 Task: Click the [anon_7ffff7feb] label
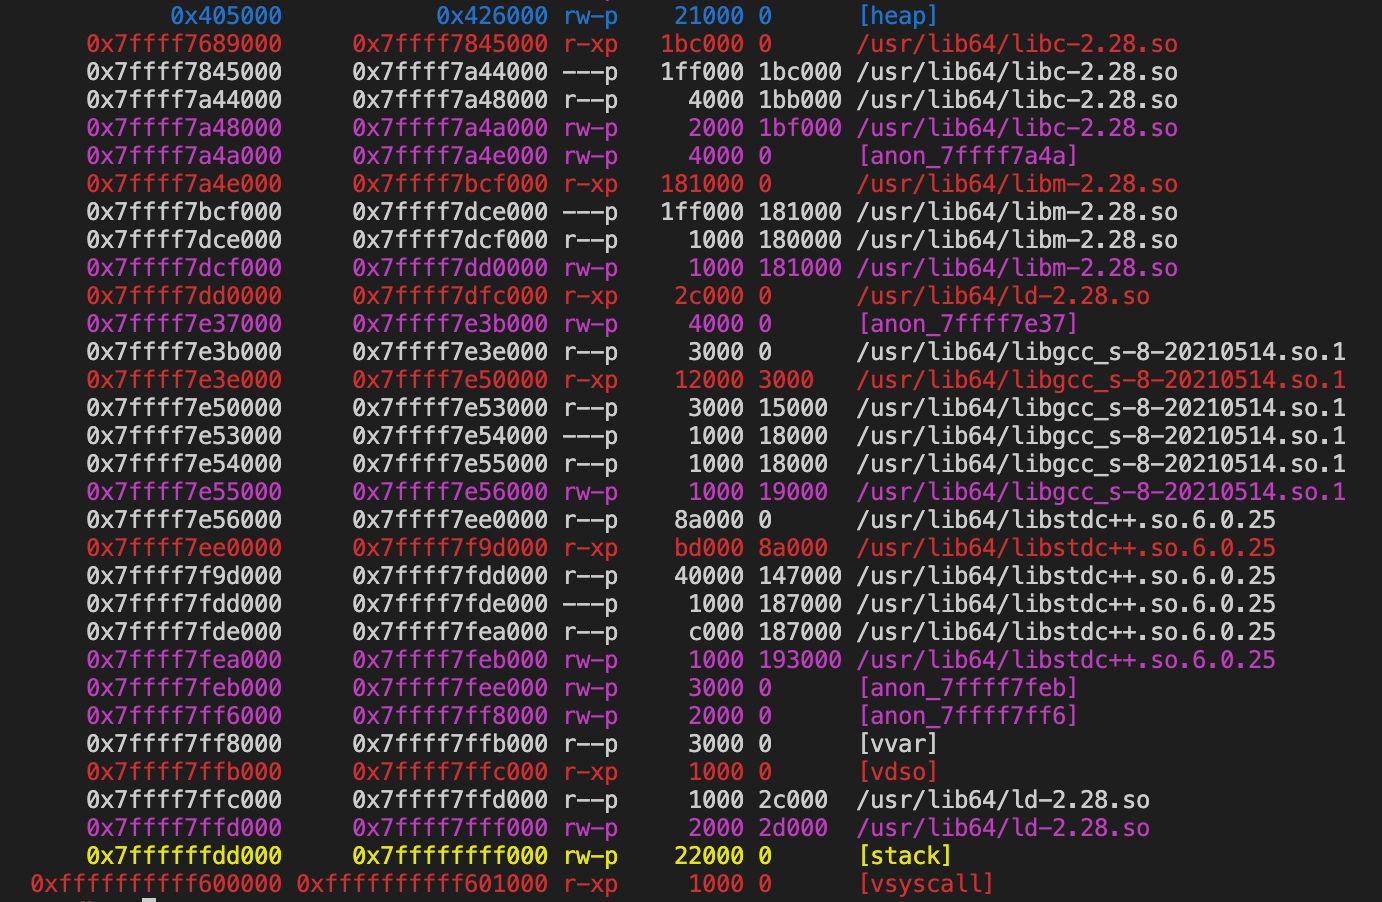[968, 688]
